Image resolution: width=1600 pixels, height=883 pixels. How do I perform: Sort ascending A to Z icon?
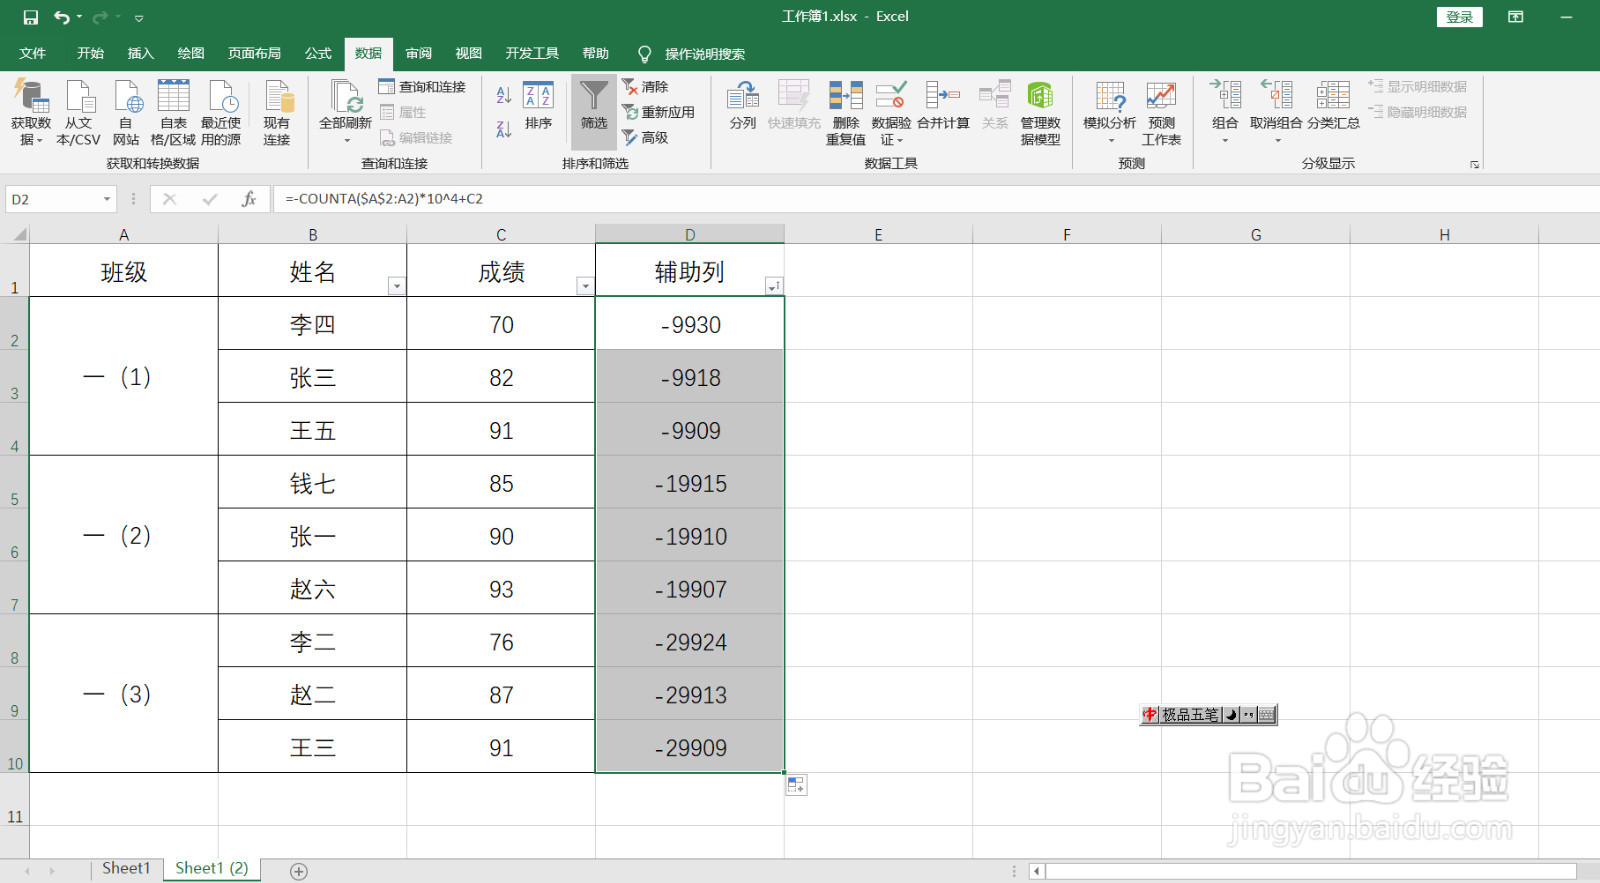[x=504, y=95]
